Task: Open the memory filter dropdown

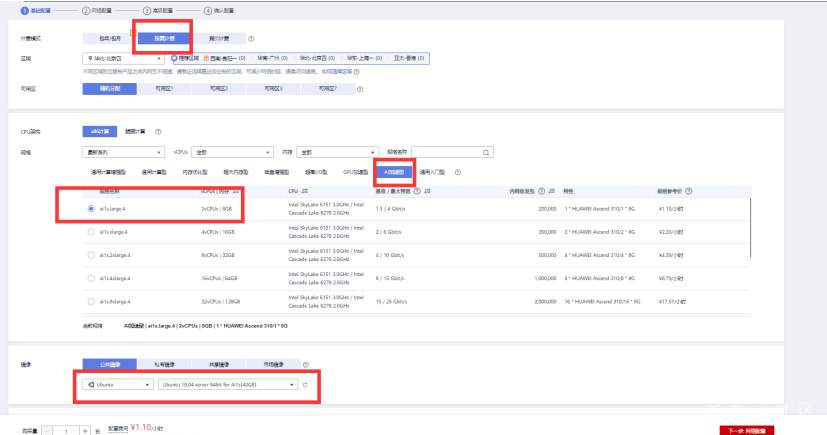Action: pos(337,152)
